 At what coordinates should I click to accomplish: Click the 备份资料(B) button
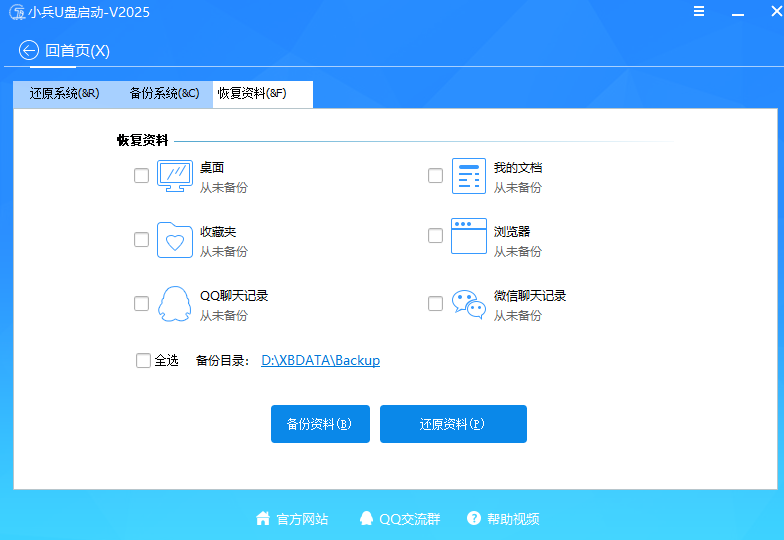[320, 424]
